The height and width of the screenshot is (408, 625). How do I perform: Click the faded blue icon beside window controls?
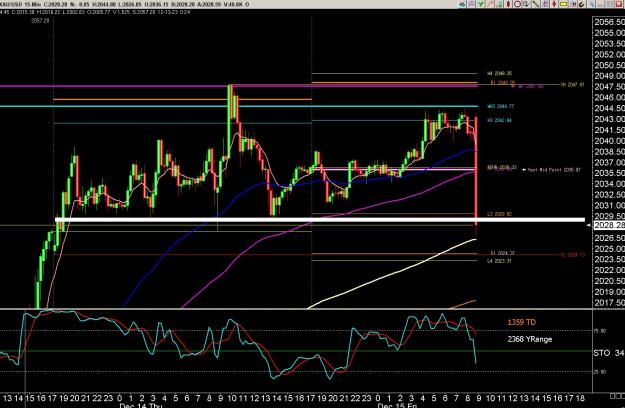[x=592, y=4]
